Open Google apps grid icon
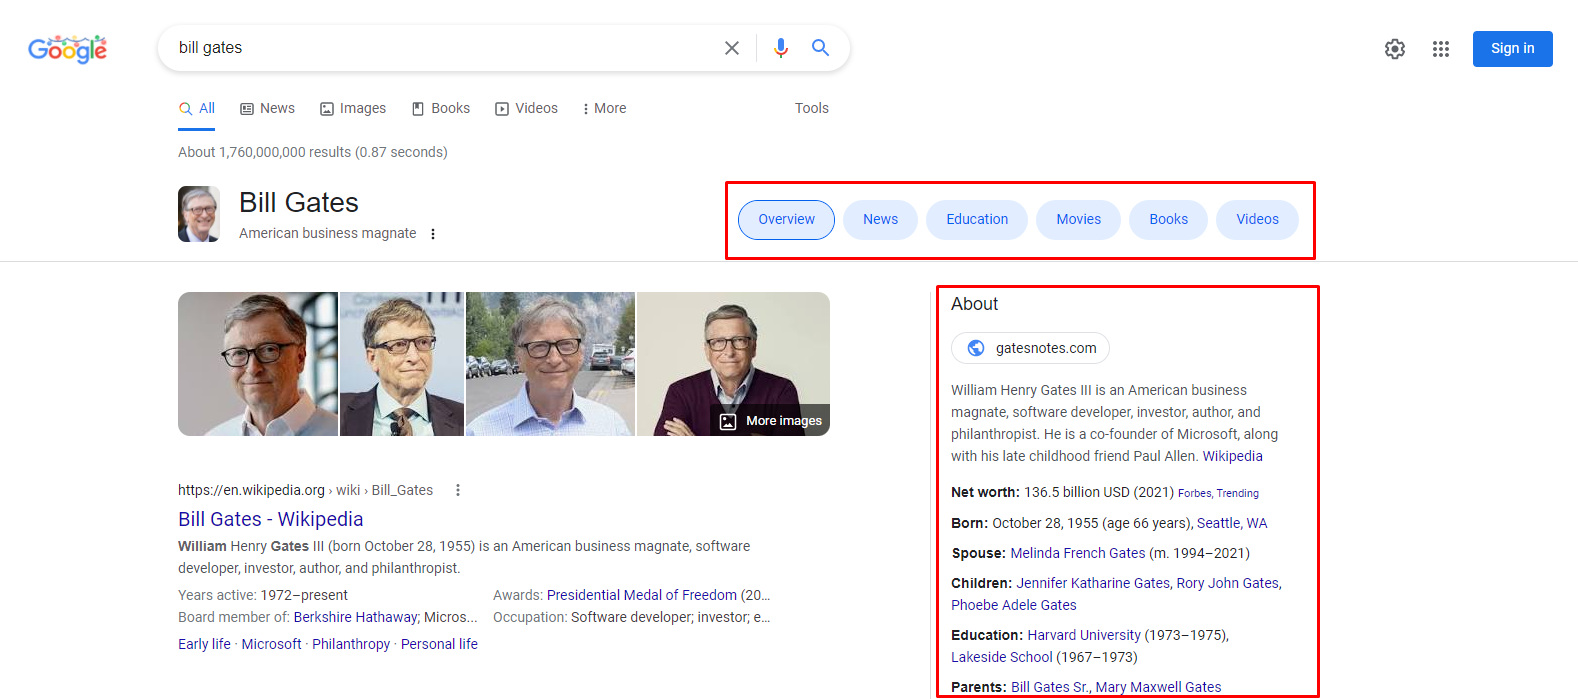This screenshot has width=1578, height=699. (1441, 49)
